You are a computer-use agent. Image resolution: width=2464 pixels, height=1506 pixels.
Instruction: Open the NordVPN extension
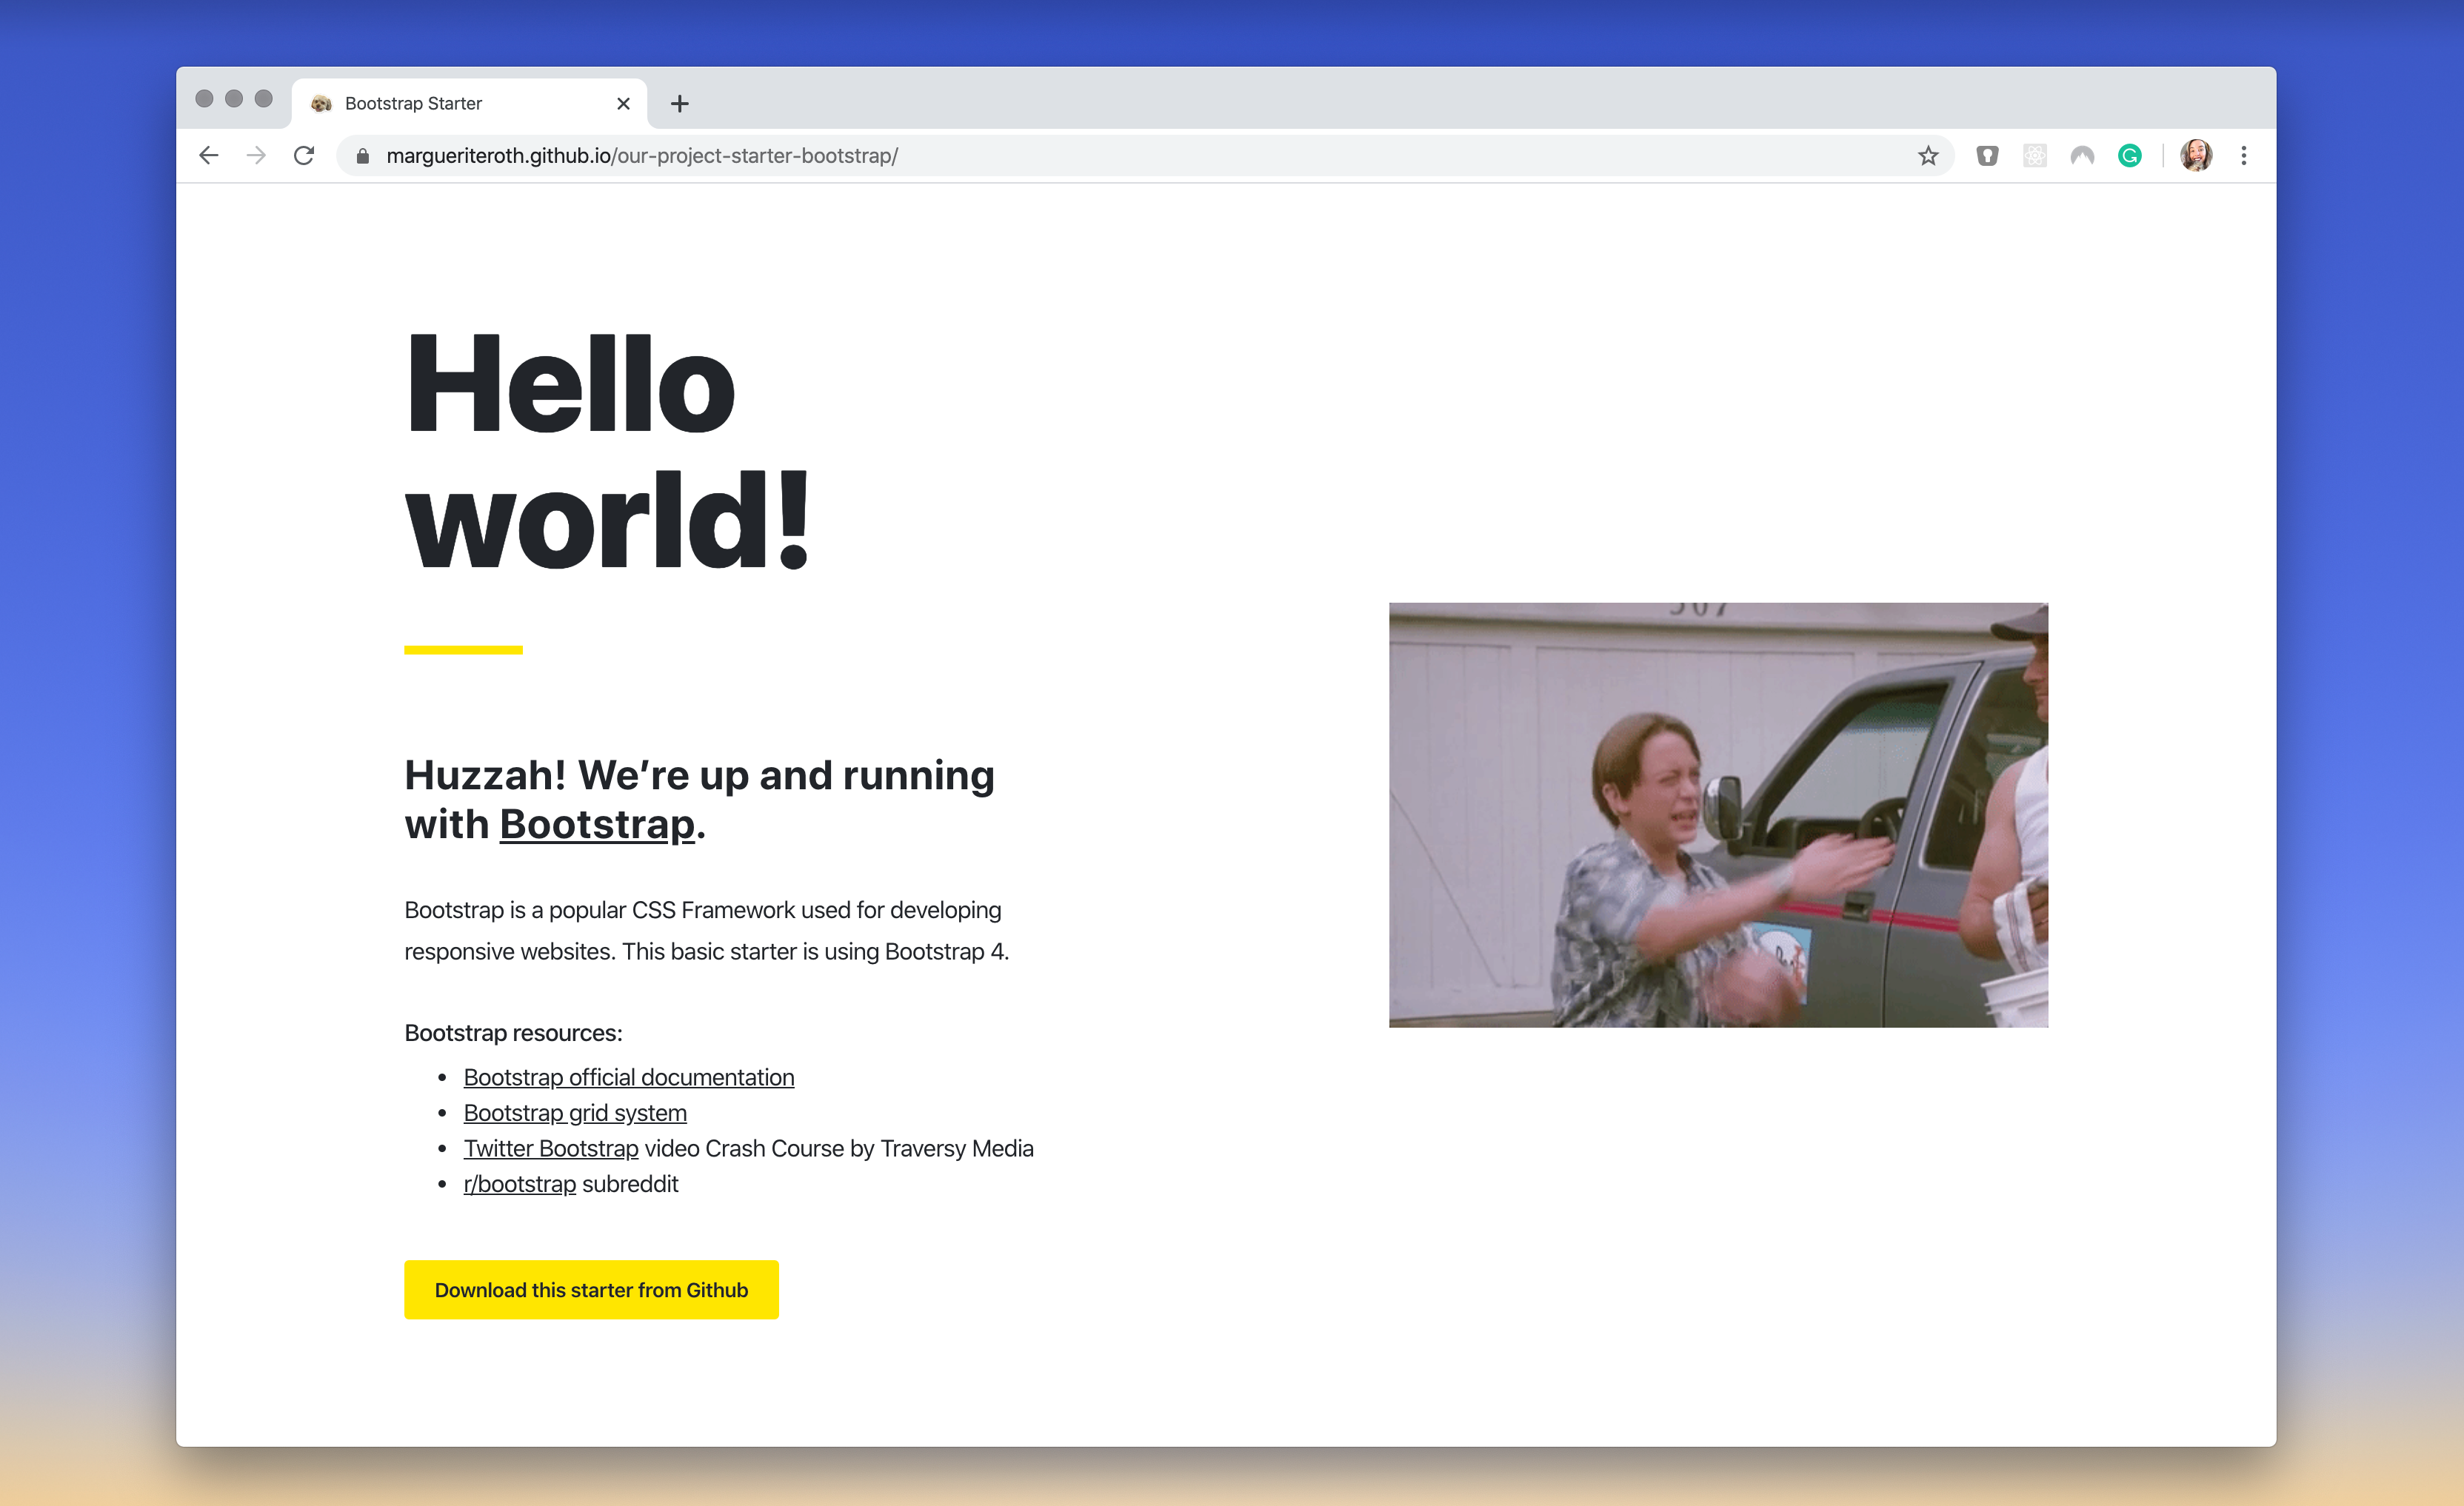coord(2081,155)
